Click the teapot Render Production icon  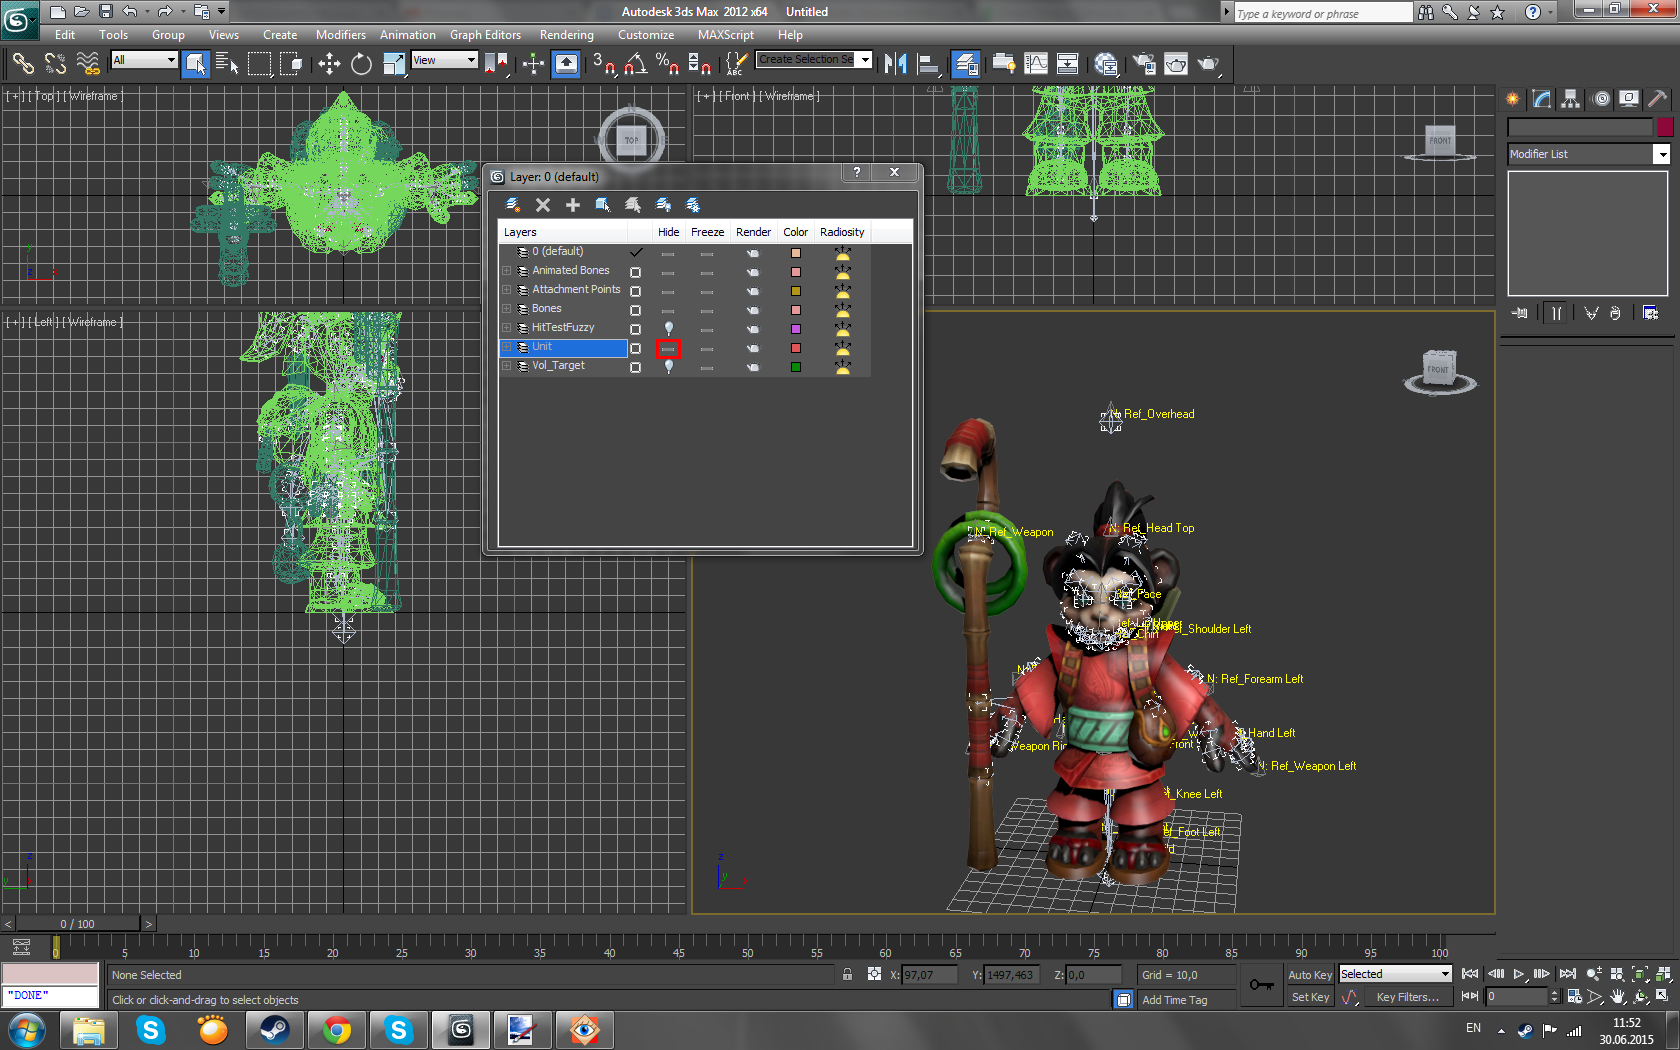click(1209, 64)
